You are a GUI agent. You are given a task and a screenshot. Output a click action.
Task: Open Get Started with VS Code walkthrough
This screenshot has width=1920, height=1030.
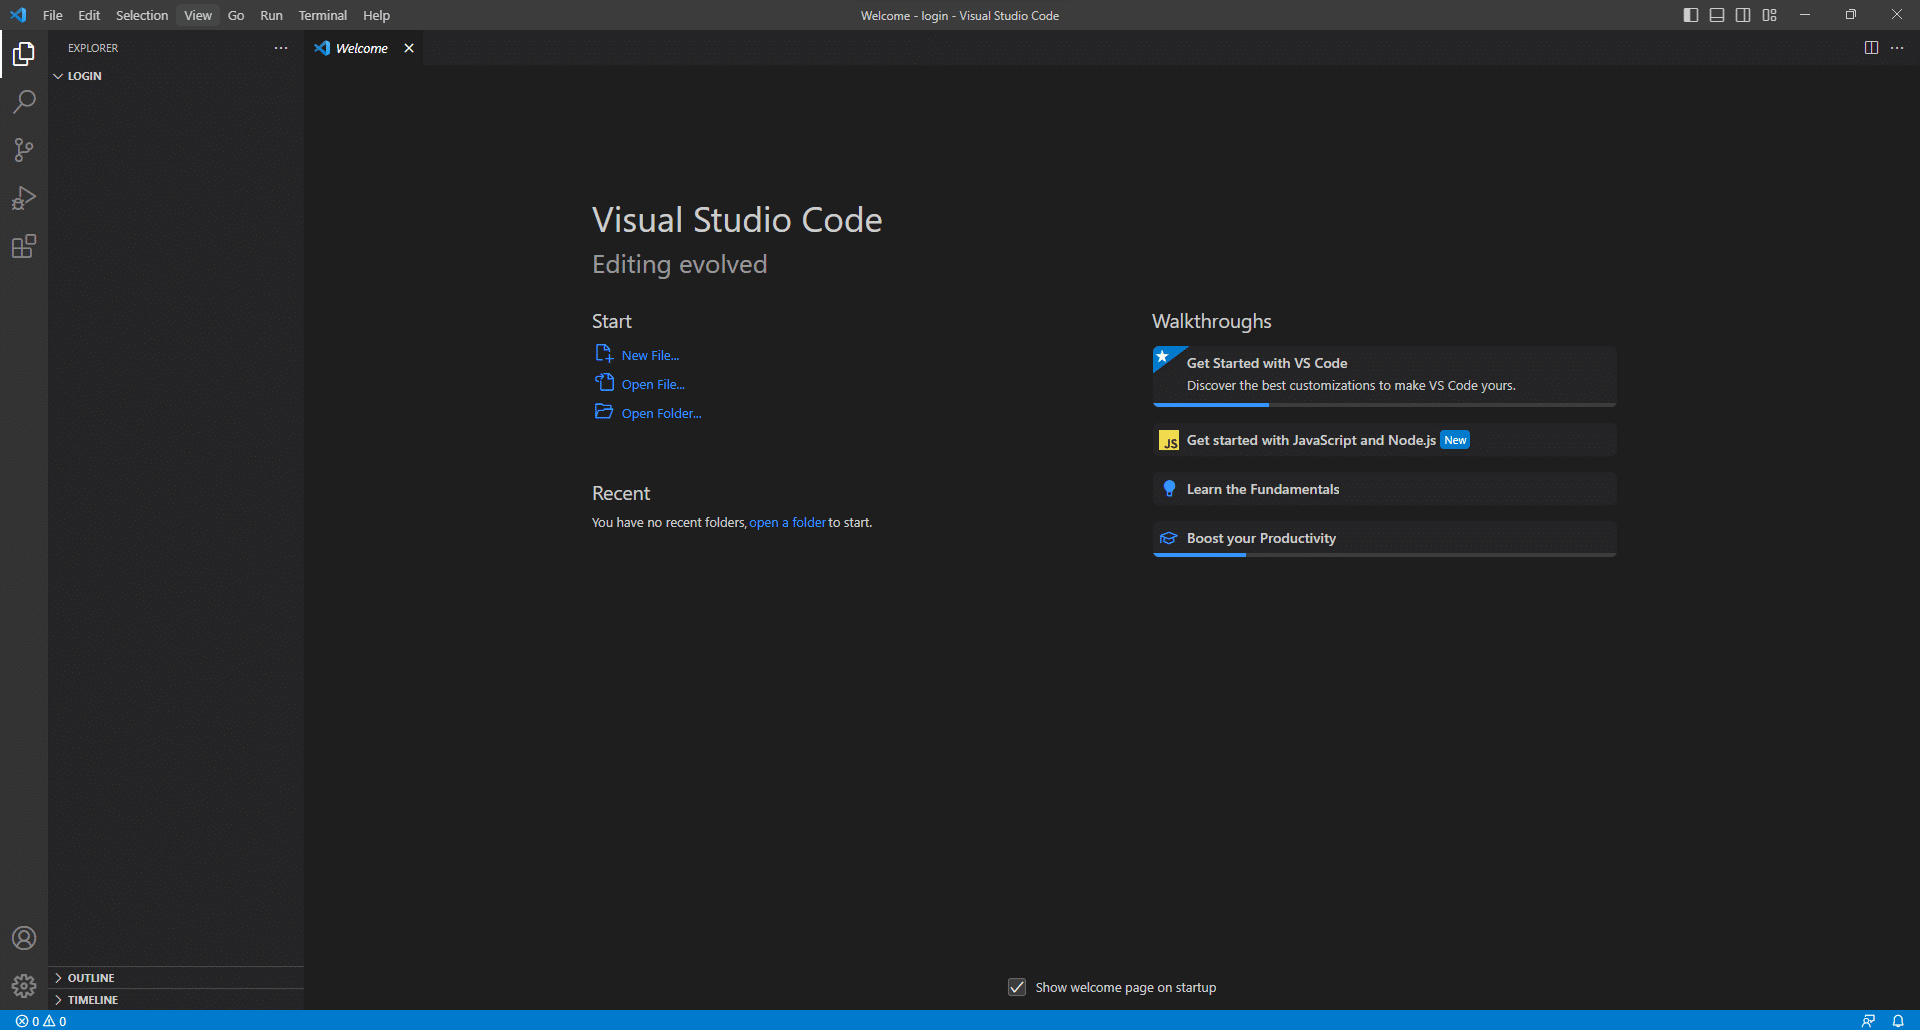coord(1384,376)
